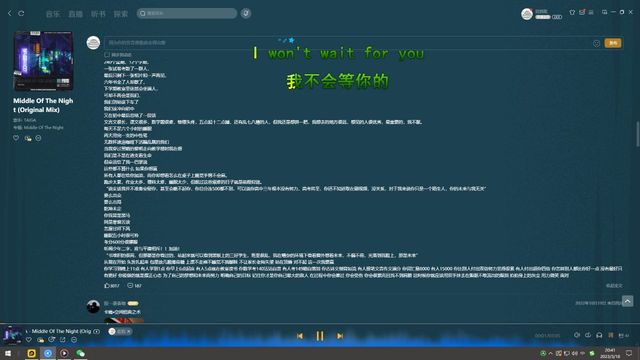Go to the previous track
The height and width of the screenshot is (360, 640).
coord(300,336)
